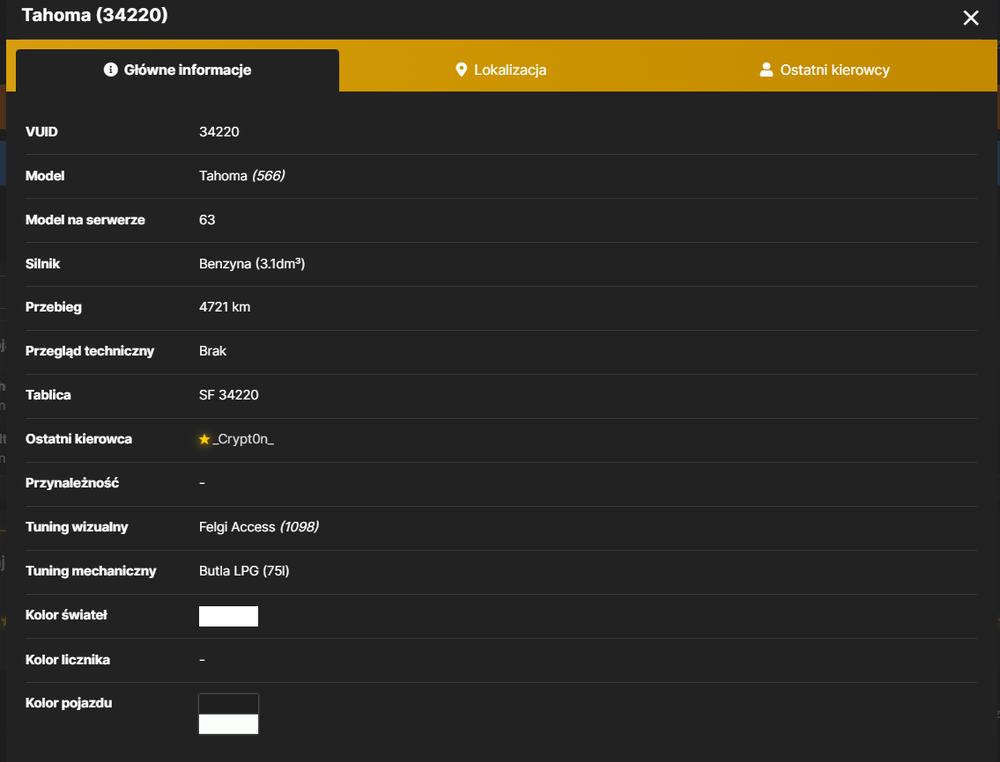Click the Ostatni kierowca row label
This screenshot has height=762, width=1000.
(x=78, y=439)
